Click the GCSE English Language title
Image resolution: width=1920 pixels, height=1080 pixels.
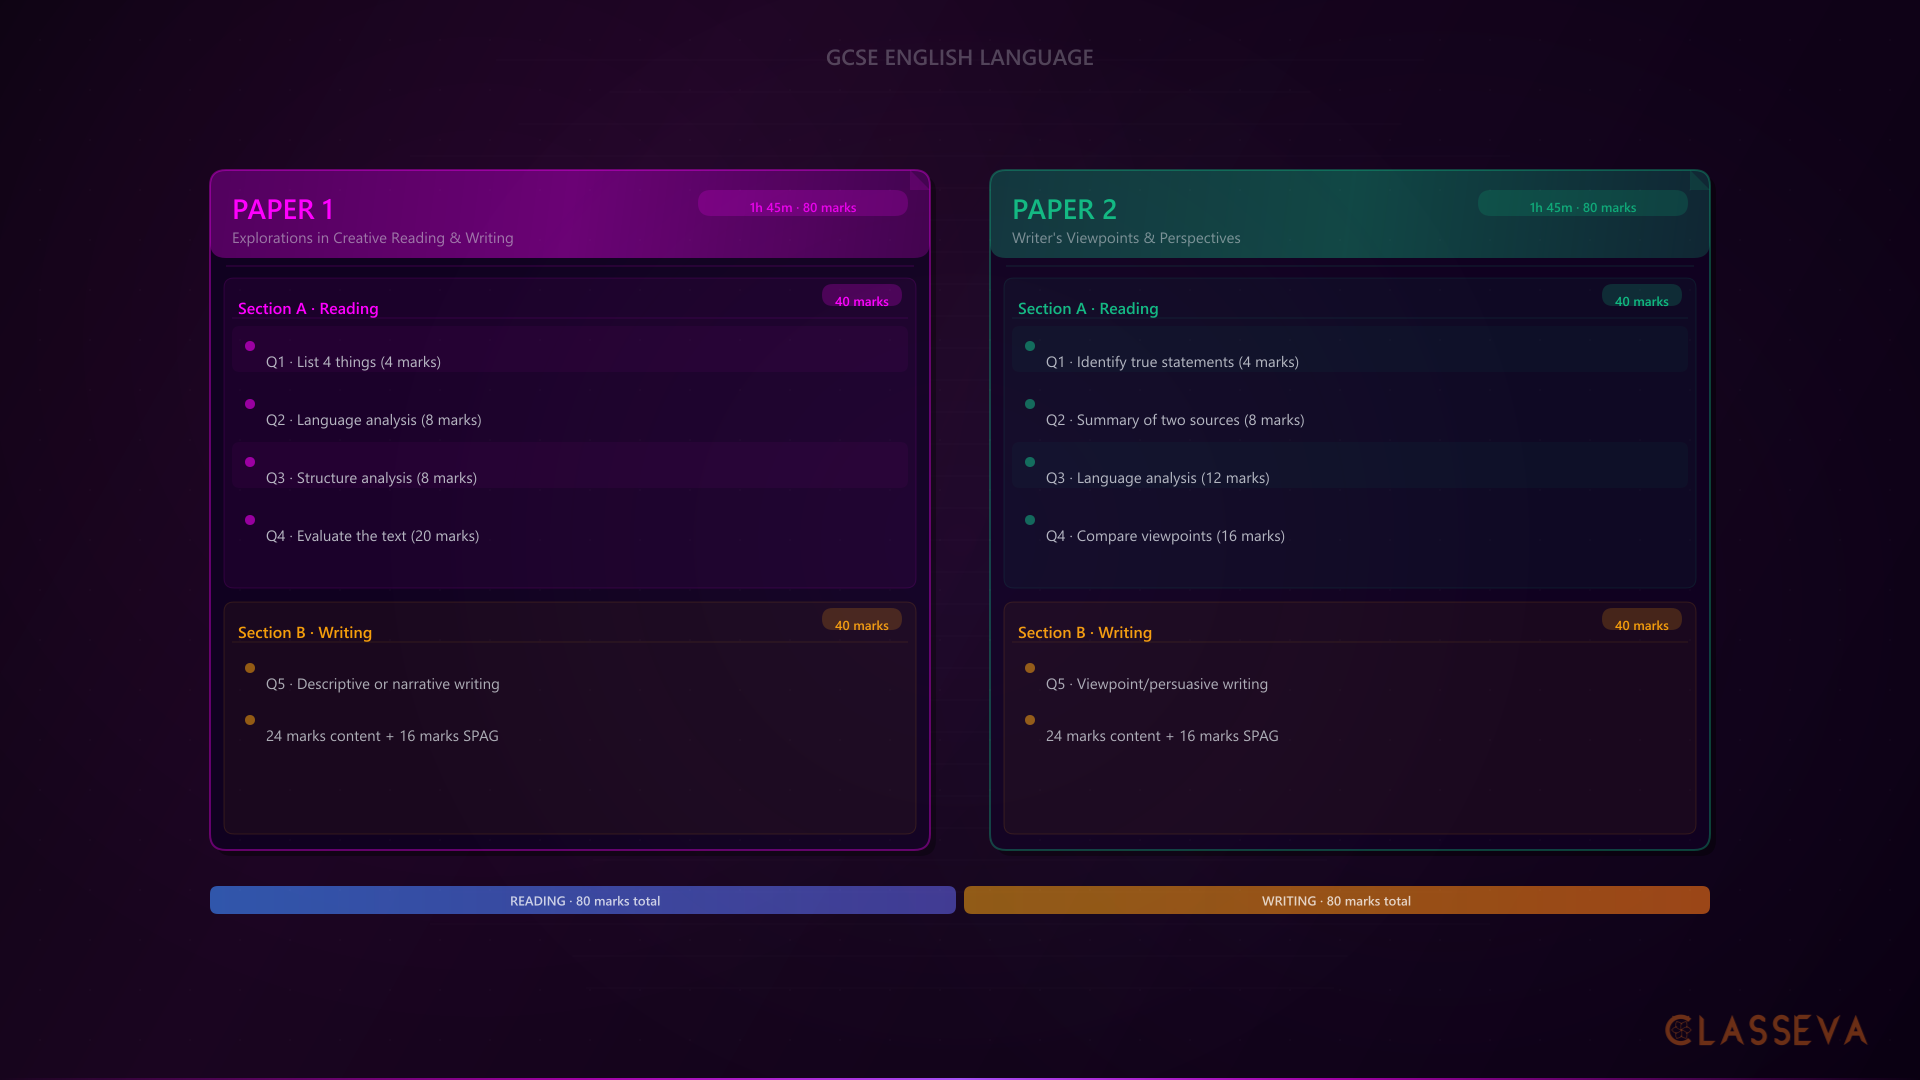pos(960,58)
